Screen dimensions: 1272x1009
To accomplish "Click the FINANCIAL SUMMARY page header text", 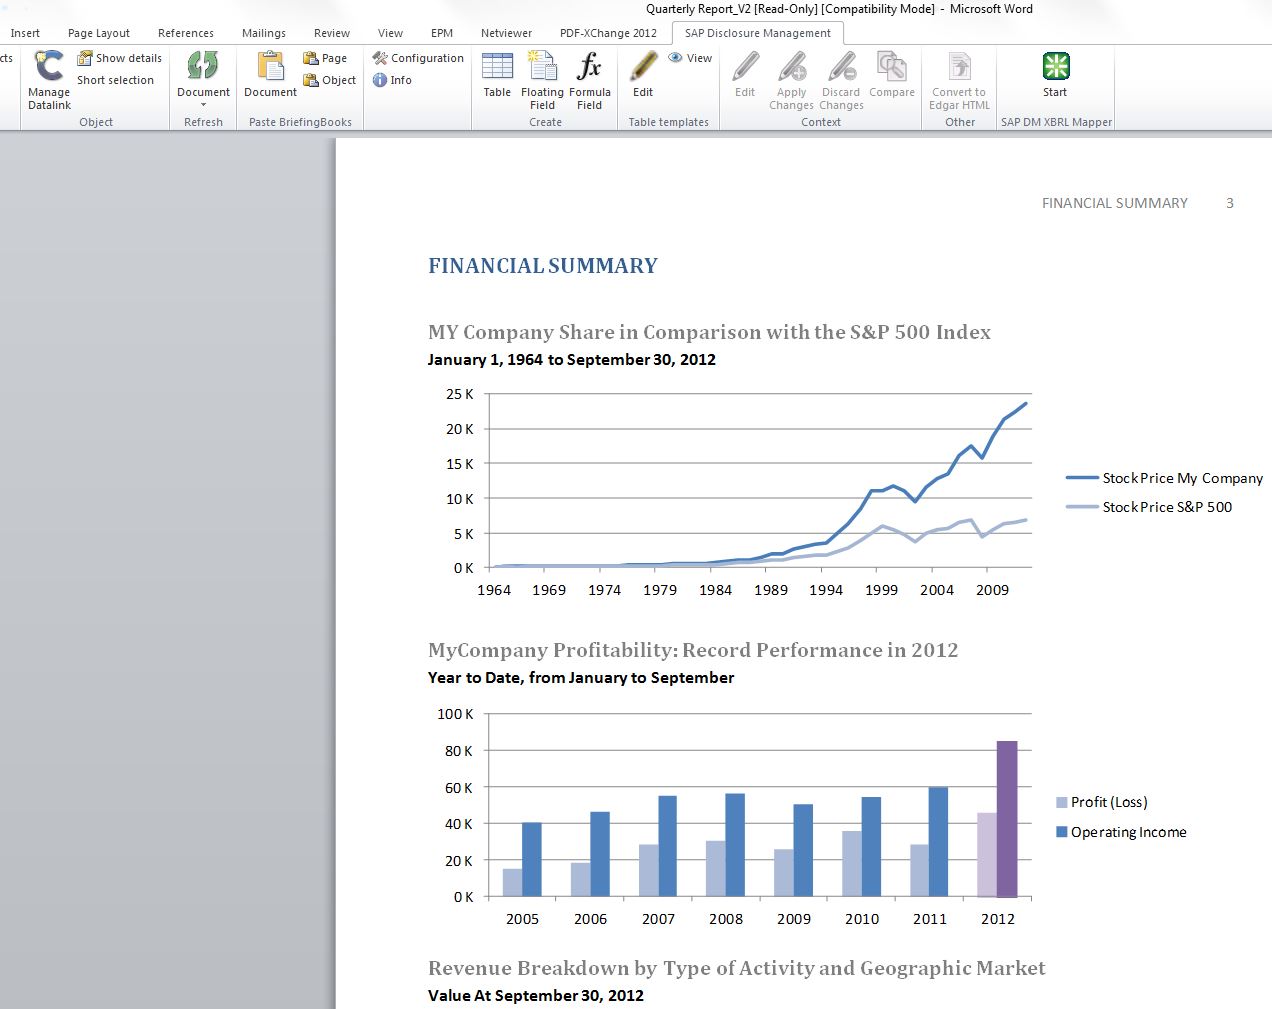I will coord(1115,203).
